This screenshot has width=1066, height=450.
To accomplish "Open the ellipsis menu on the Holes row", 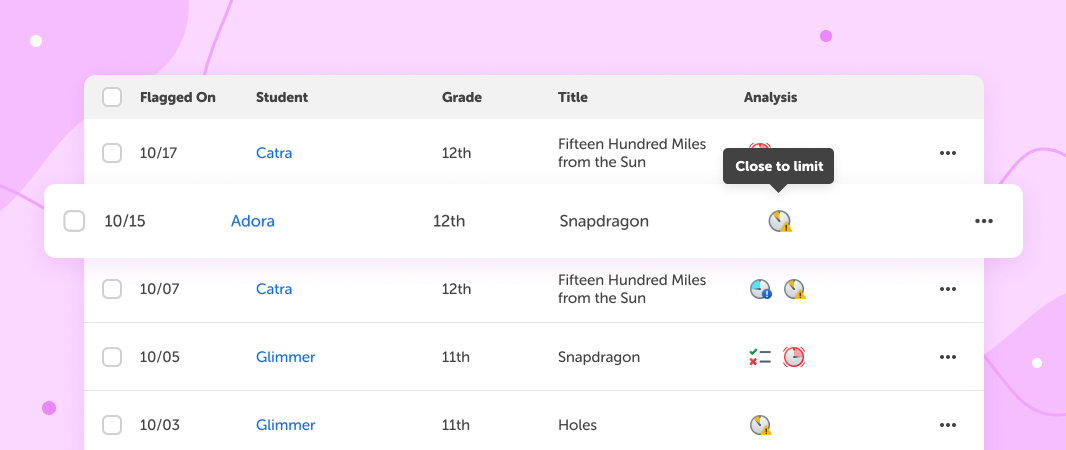I will click(x=948, y=425).
